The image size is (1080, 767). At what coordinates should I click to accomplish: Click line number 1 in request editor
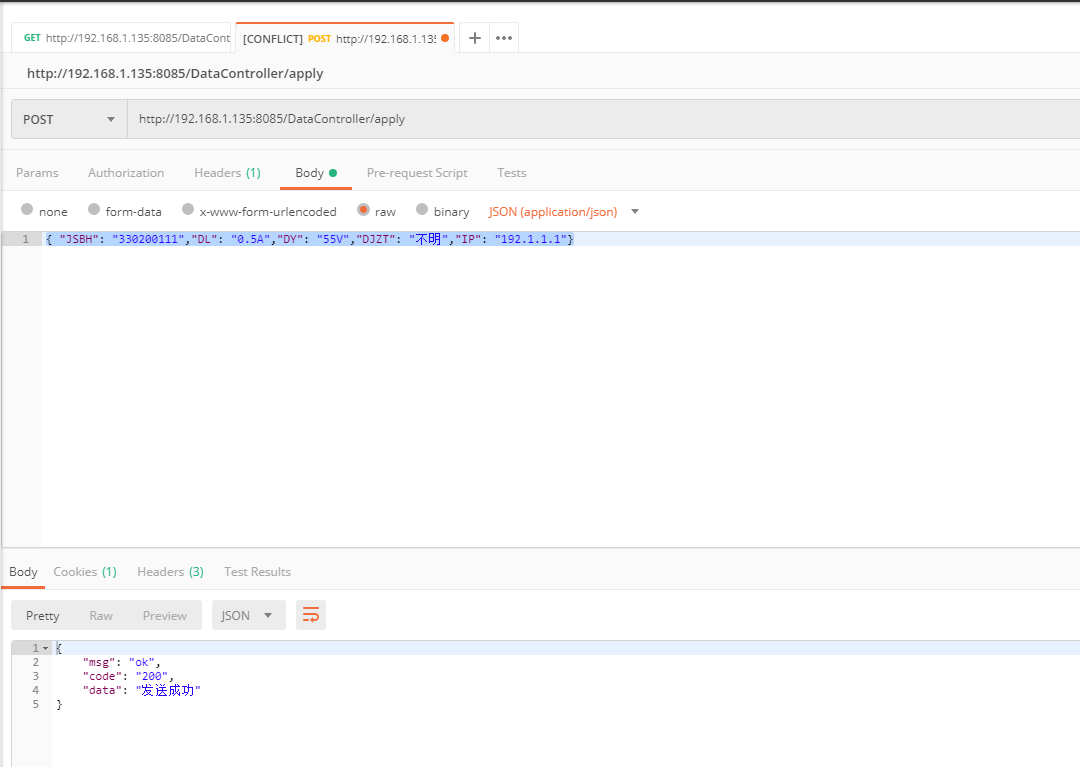pyautogui.click(x=25, y=239)
